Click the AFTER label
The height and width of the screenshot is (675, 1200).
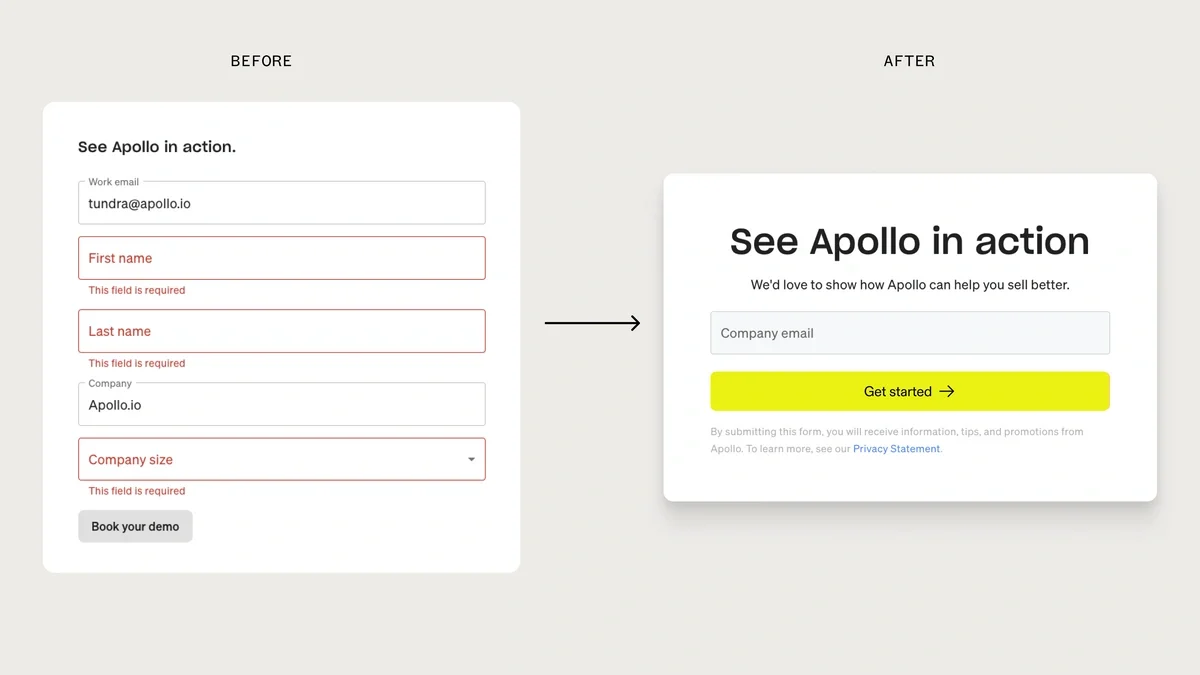tap(909, 61)
